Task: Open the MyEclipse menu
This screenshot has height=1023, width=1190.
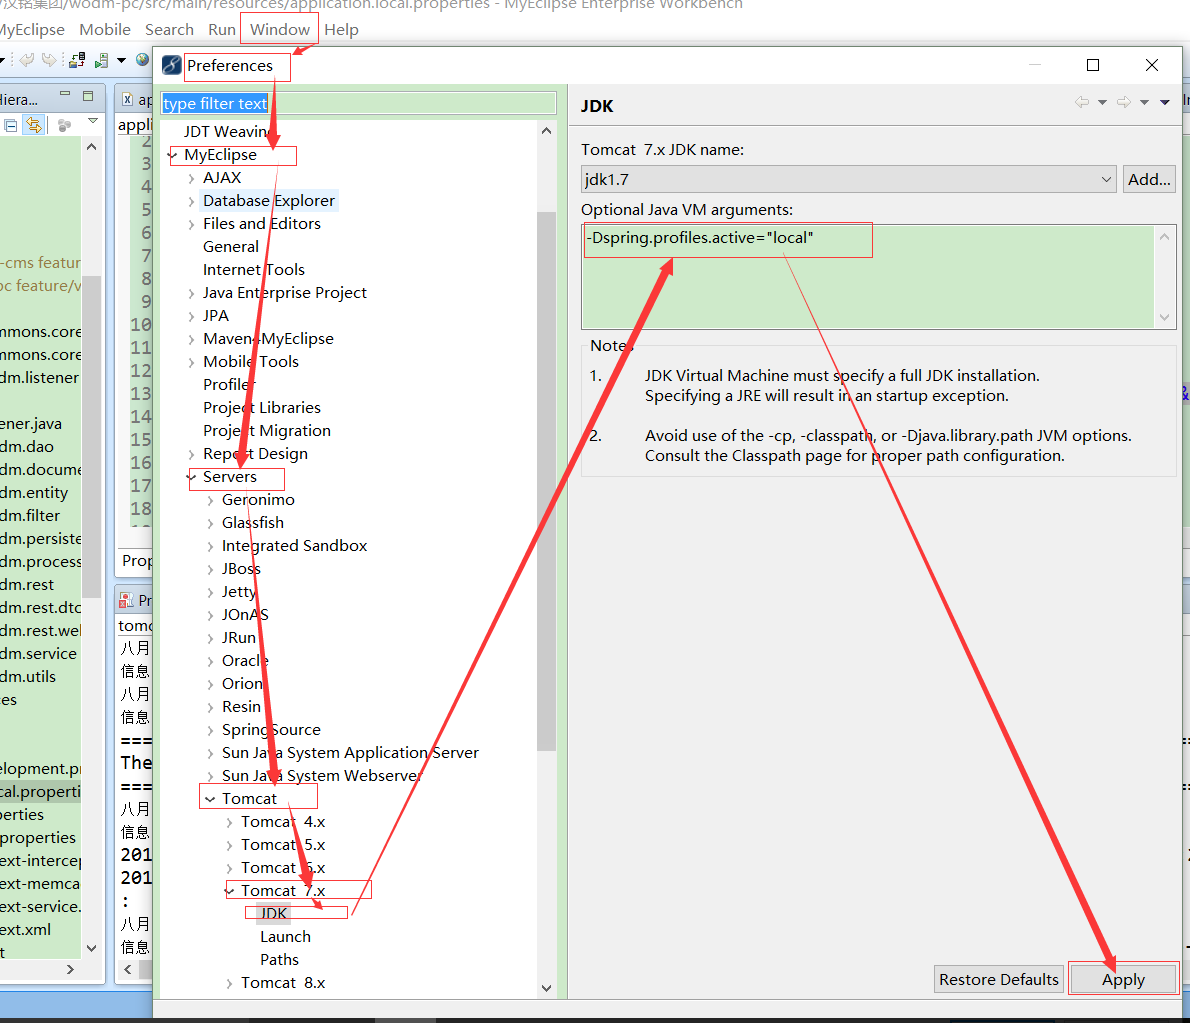Action: [x=32, y=30]
